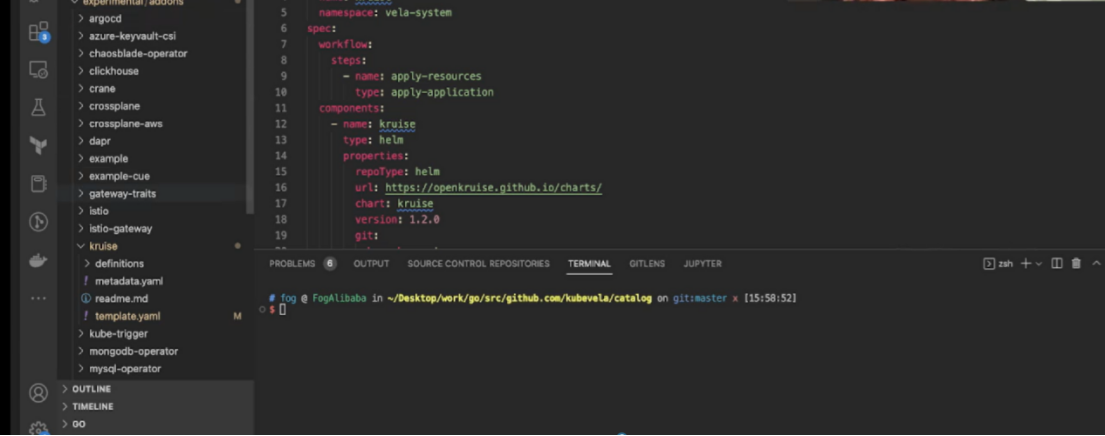Open the Testing flask icon
Screen dimensions: 1105x436
(x=38, y=107)
